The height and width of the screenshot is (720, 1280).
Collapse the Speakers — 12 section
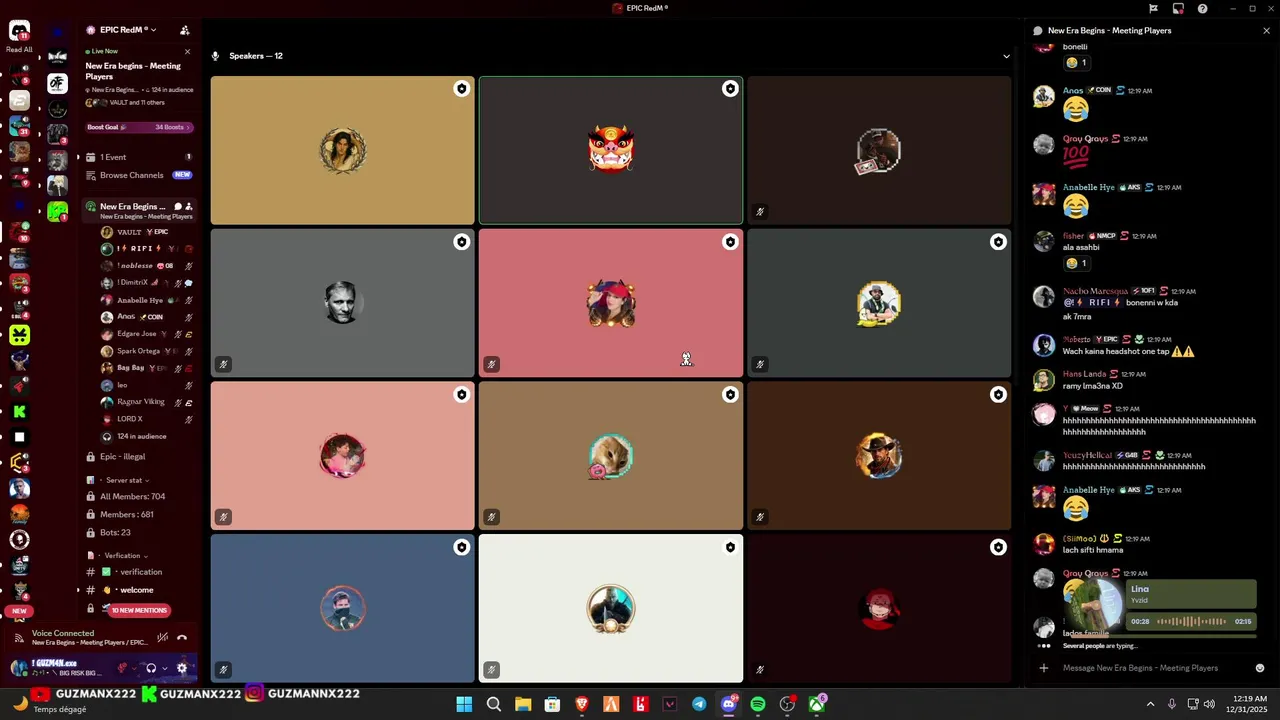[1006, 56]
